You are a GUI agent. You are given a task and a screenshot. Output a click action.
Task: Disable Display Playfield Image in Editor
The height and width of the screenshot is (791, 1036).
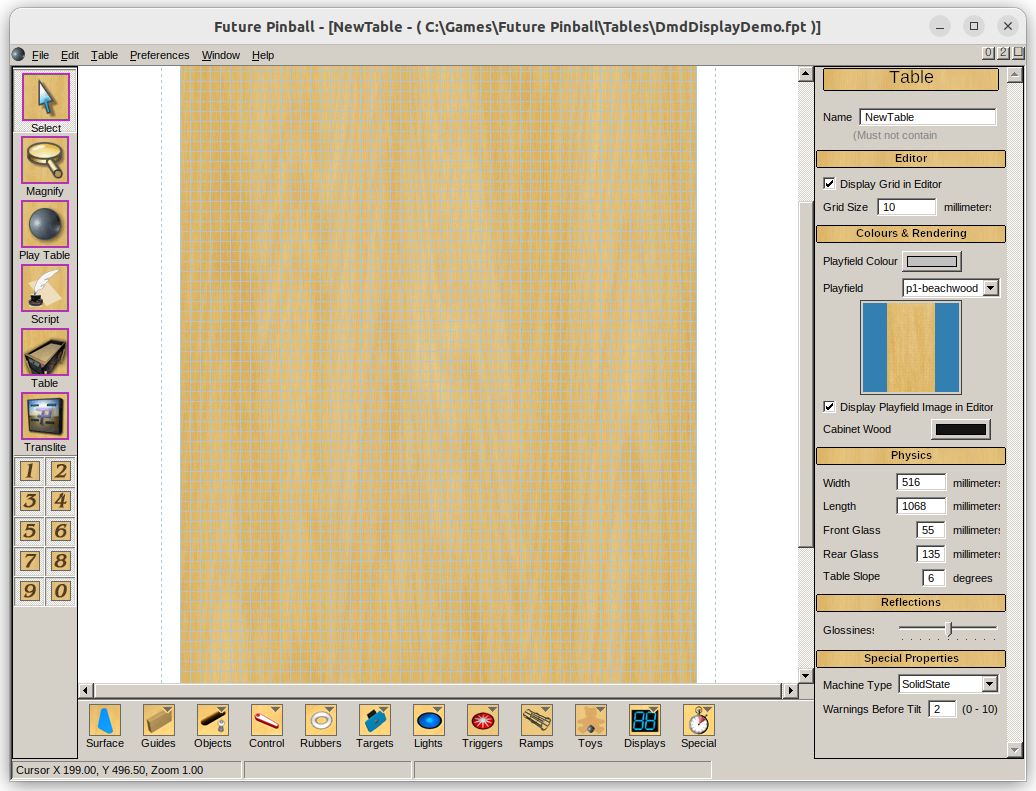829,406
